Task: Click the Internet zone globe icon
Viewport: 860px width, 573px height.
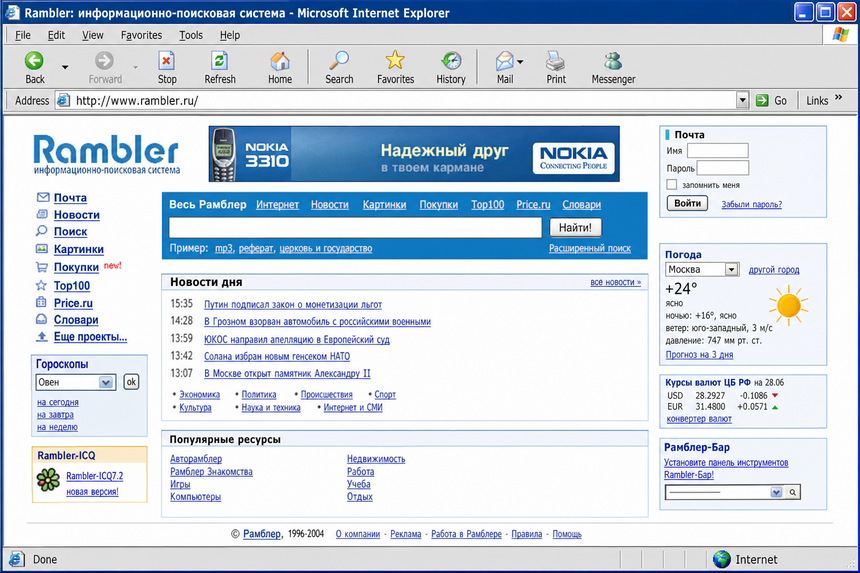Action: [x=722, y=559]
